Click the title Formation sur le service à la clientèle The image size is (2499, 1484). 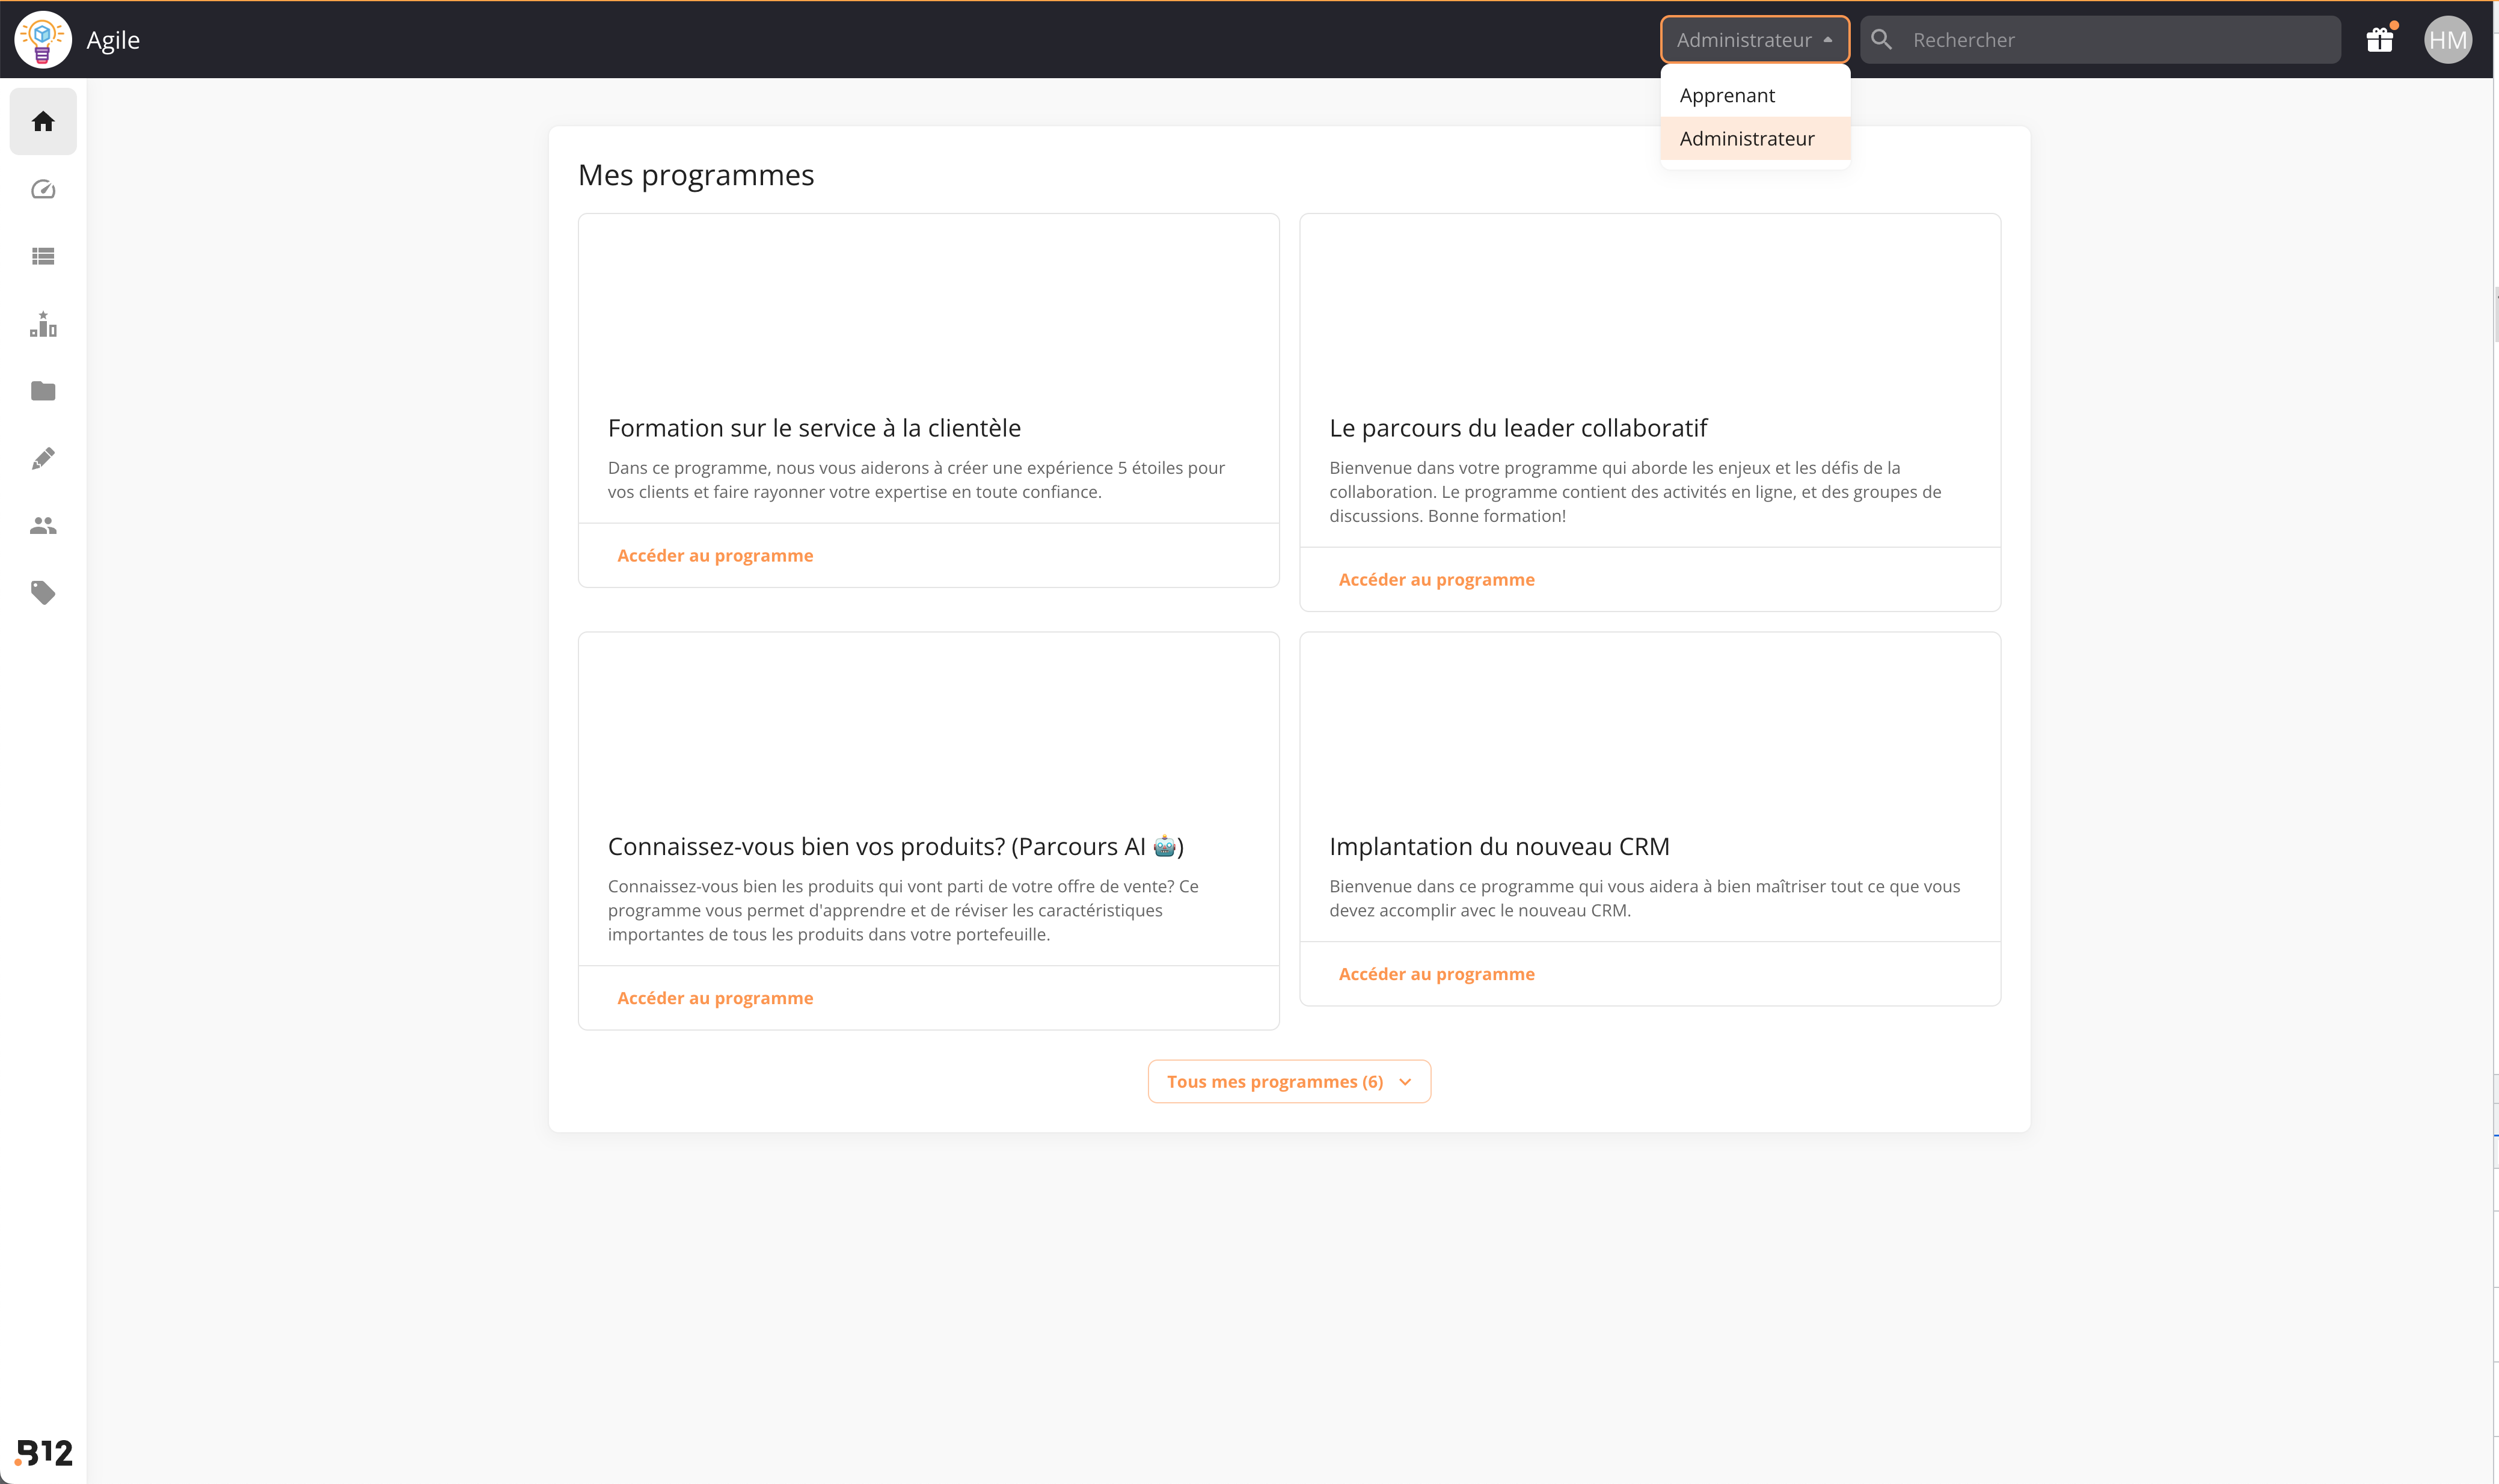(814, 428)
